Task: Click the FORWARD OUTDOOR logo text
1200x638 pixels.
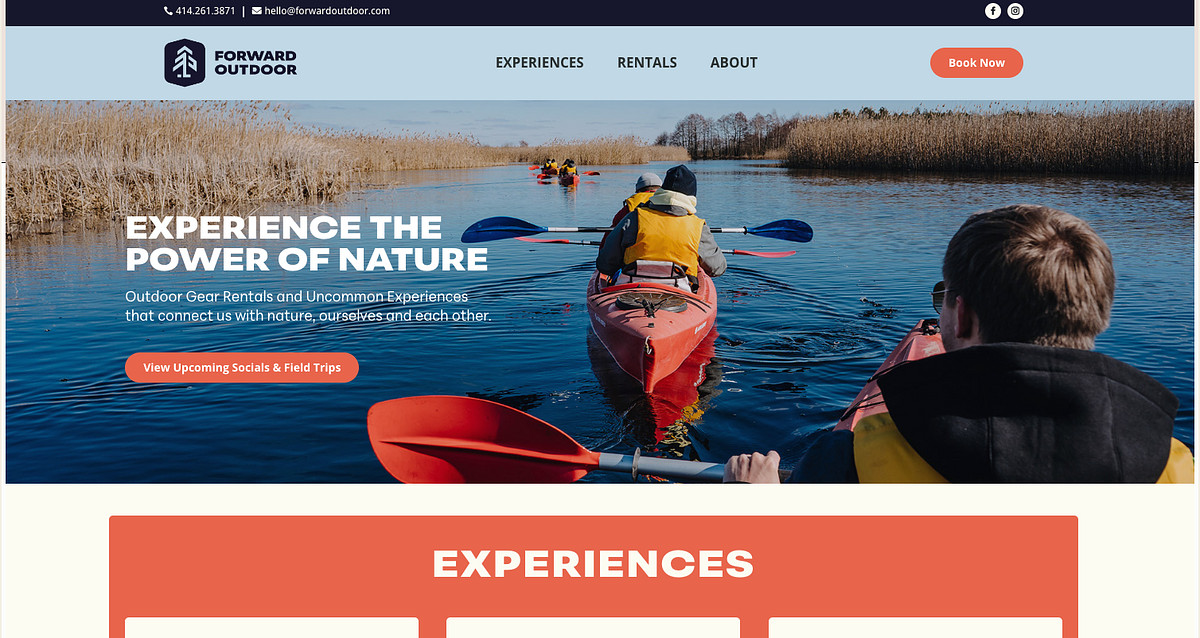Action: (x=255, y=63)
